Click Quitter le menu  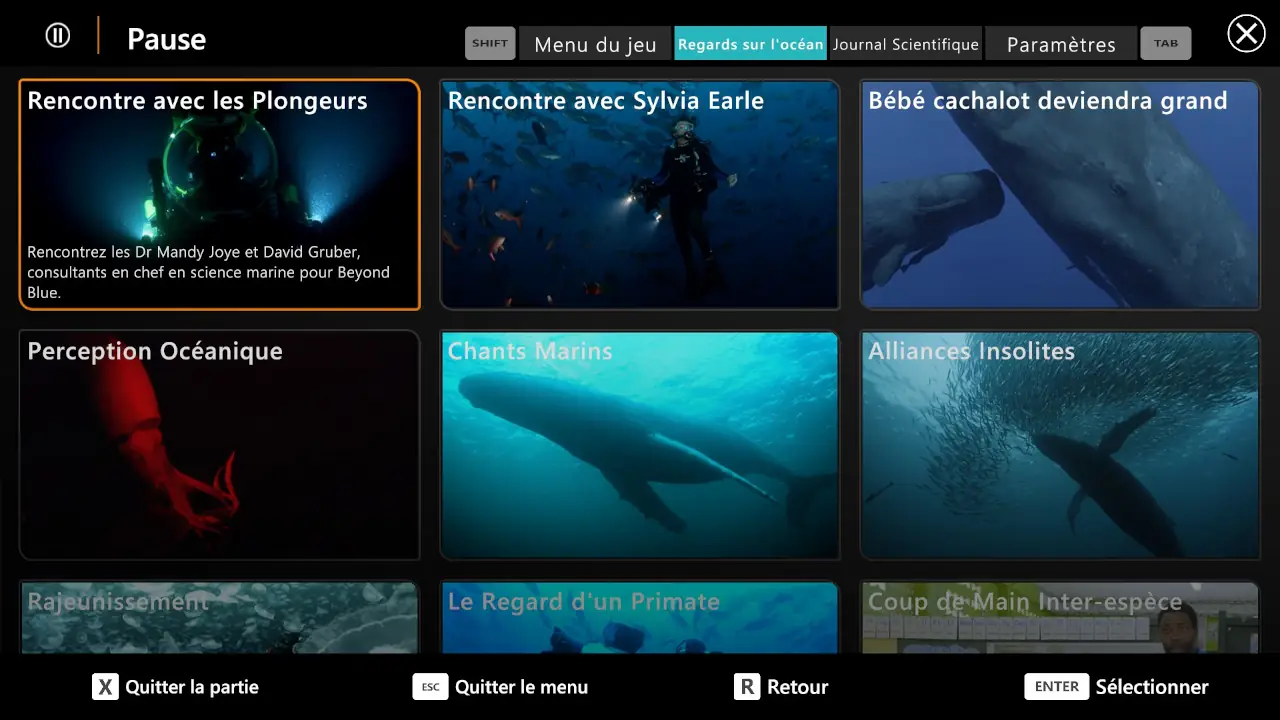(521, 687)
